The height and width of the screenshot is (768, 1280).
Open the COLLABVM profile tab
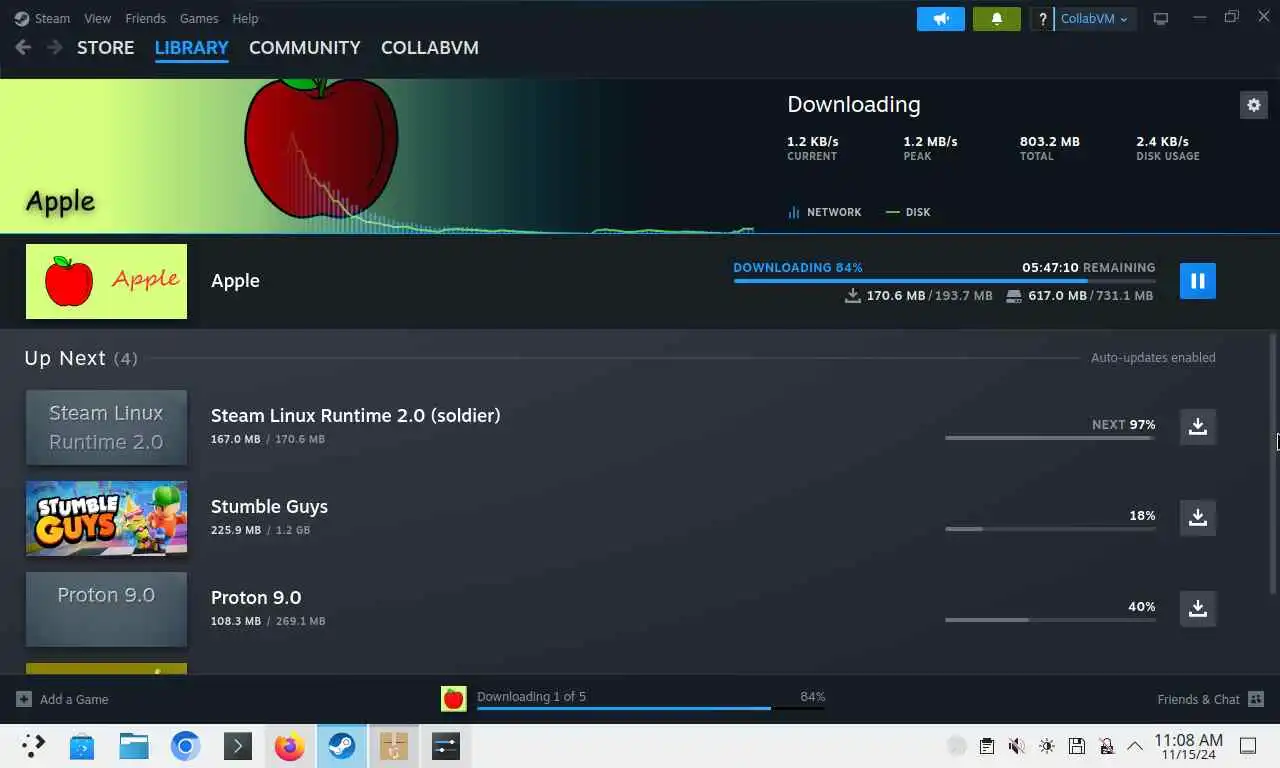(x=430, y=47)
